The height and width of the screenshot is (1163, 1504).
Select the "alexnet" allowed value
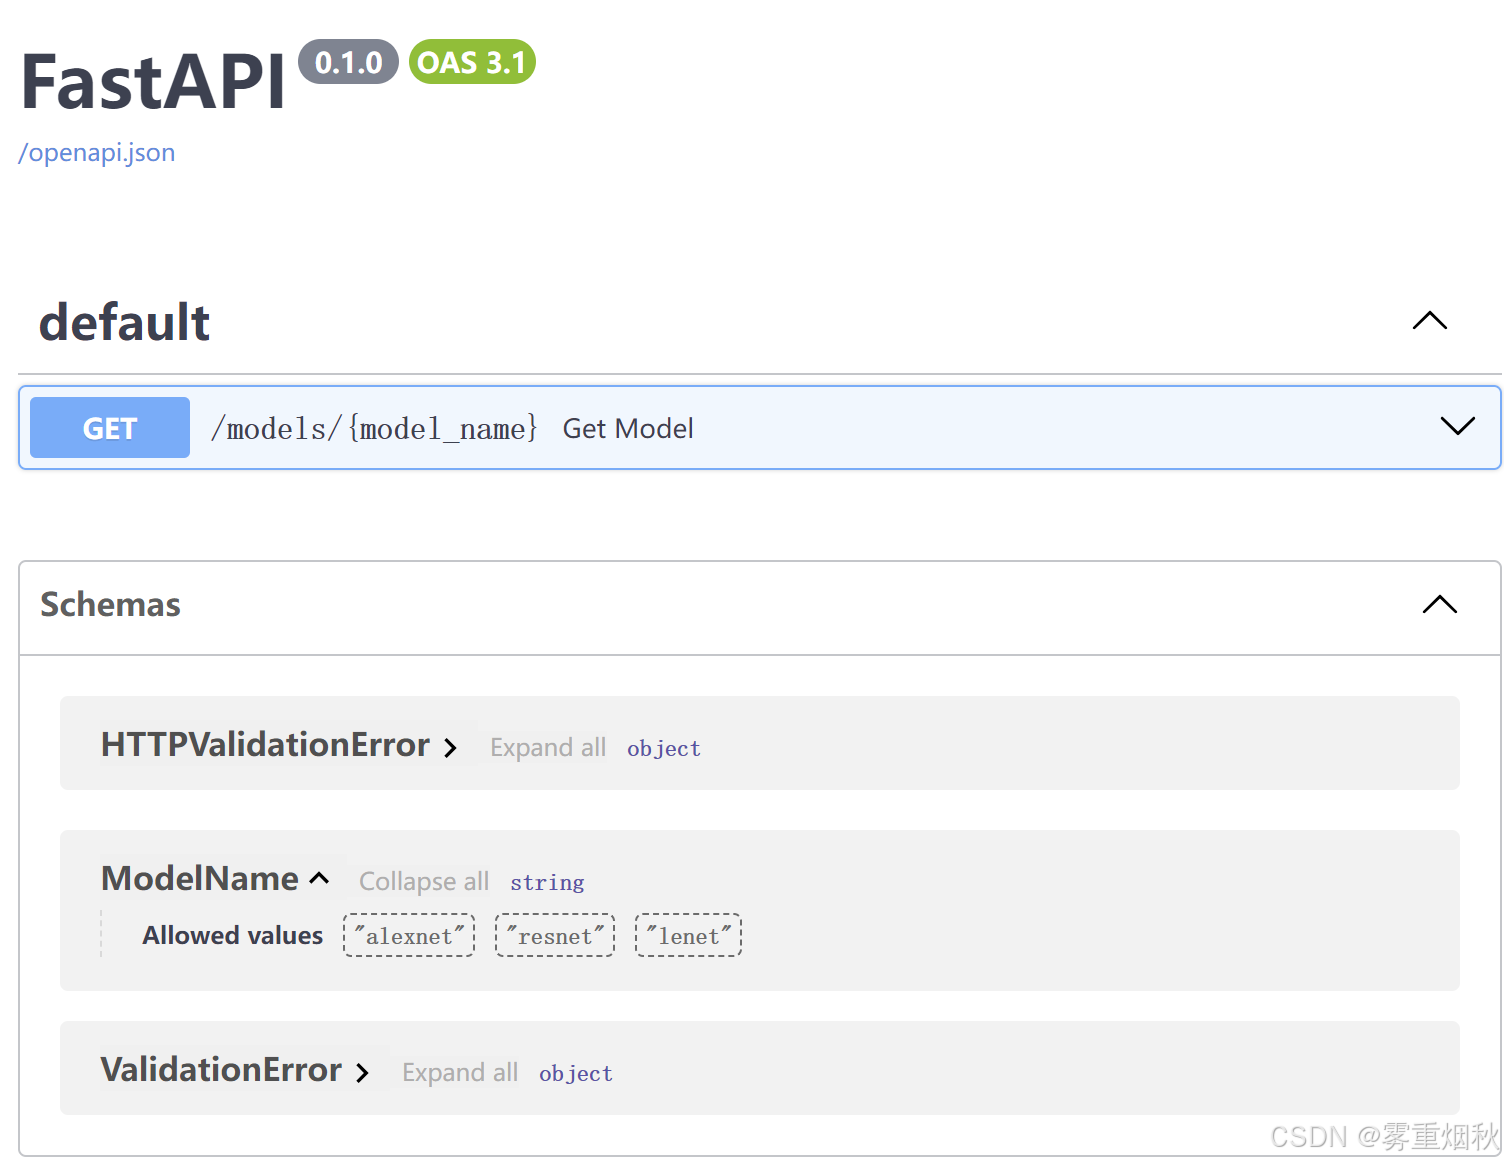click(x=409, y=936)
